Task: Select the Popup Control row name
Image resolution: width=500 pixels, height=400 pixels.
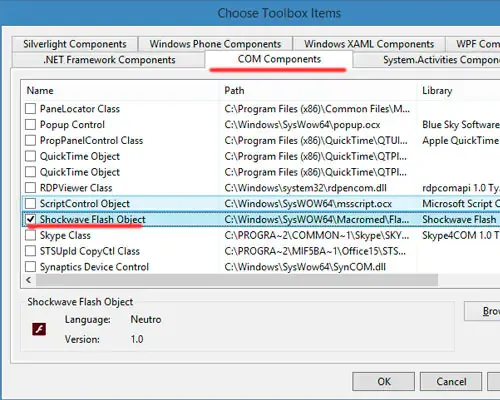Action: coord(72,125)
